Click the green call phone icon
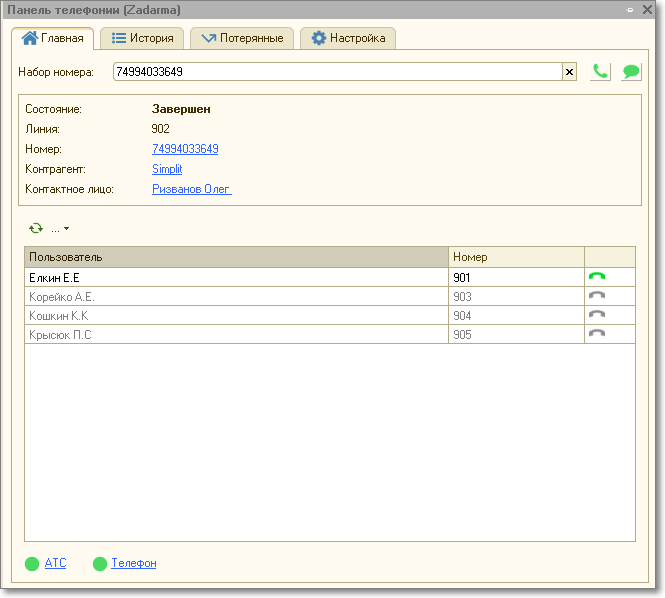This screenshot has width=665, height=598. [x=600, y=72]
